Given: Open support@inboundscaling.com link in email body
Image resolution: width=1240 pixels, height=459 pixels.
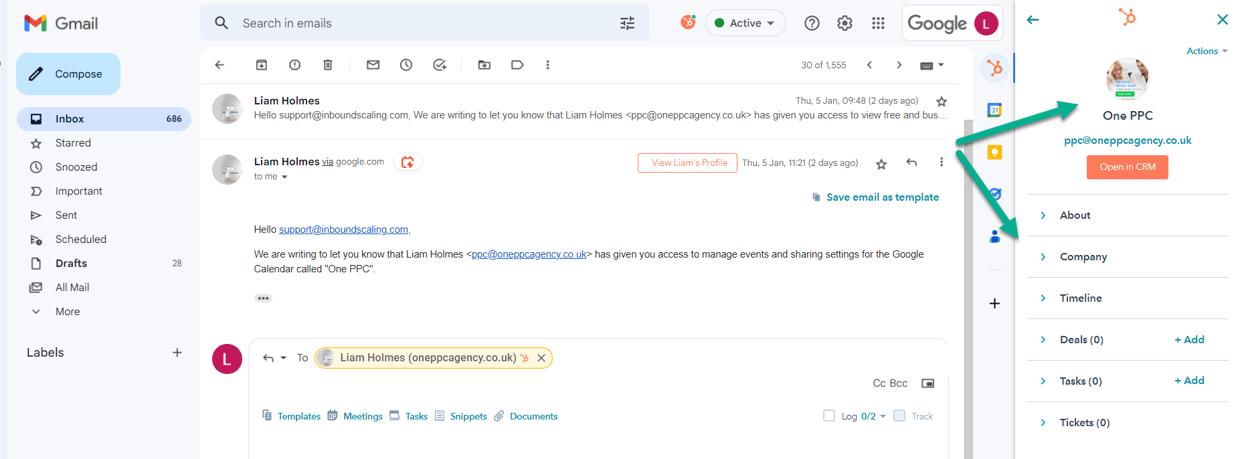Looking at the screenshot, I should click(344, 230).
